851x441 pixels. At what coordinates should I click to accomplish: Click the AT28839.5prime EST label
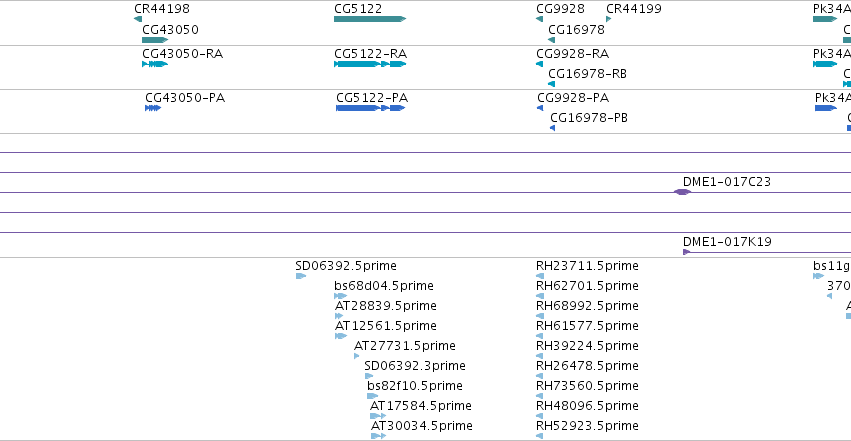point(385,306)
